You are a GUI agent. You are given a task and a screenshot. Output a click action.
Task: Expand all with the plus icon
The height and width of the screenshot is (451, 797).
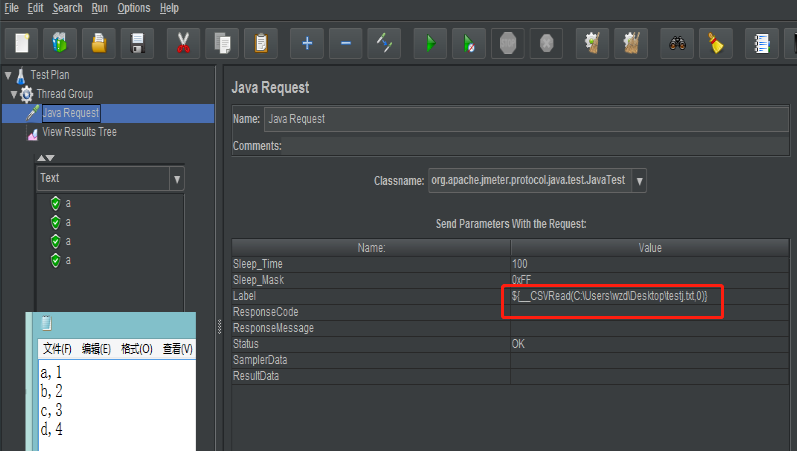[307, 43]
